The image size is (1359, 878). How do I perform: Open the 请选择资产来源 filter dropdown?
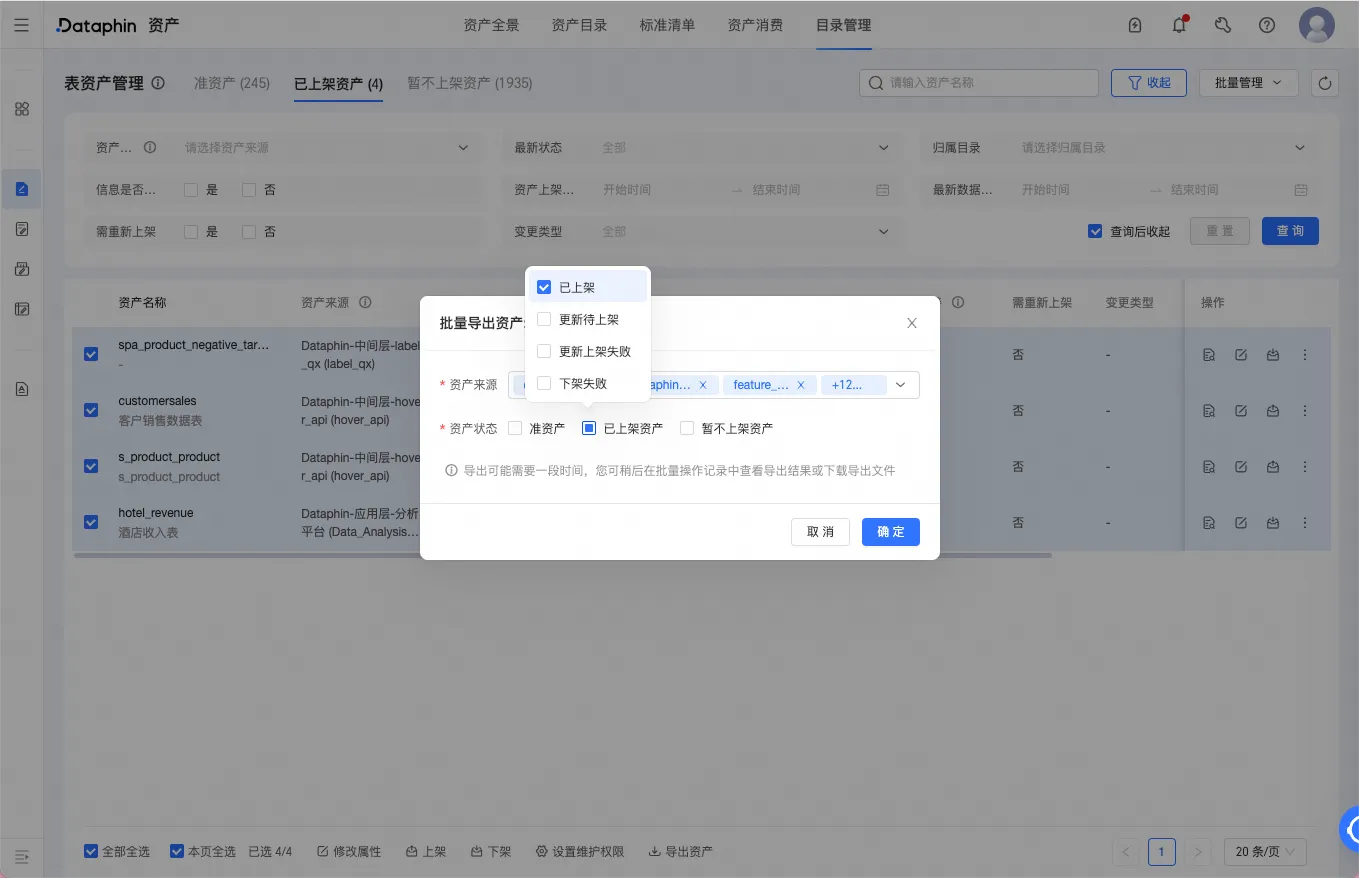pyautogui.click(x=326, y=148)
